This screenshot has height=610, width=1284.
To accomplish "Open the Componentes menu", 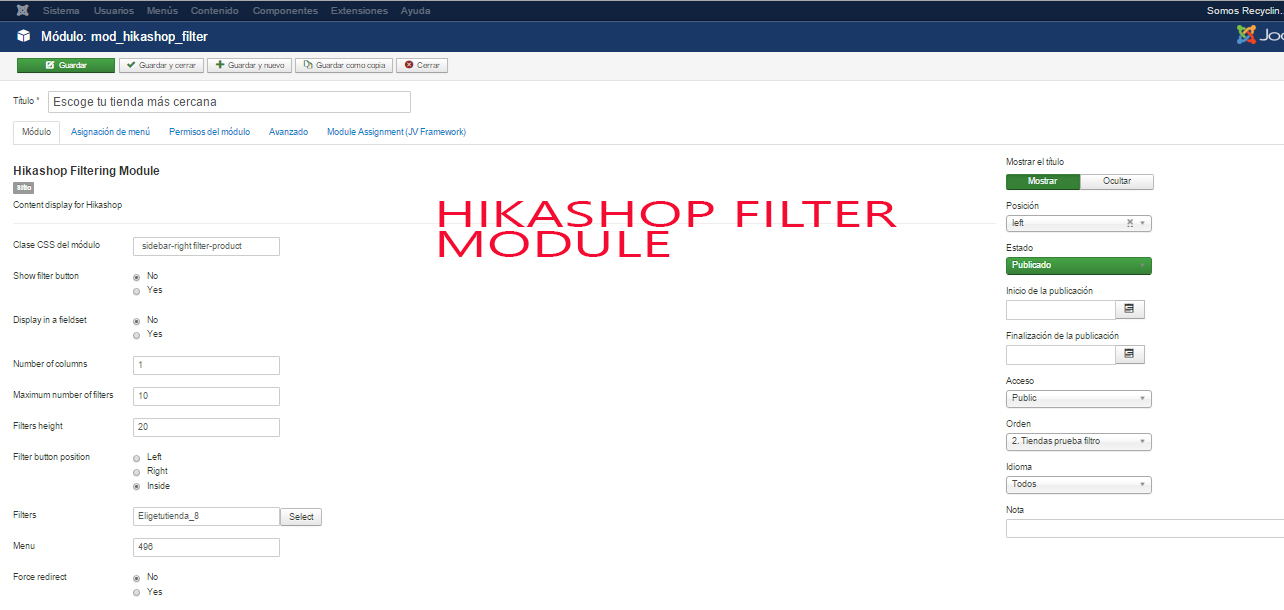I will 285,11.
